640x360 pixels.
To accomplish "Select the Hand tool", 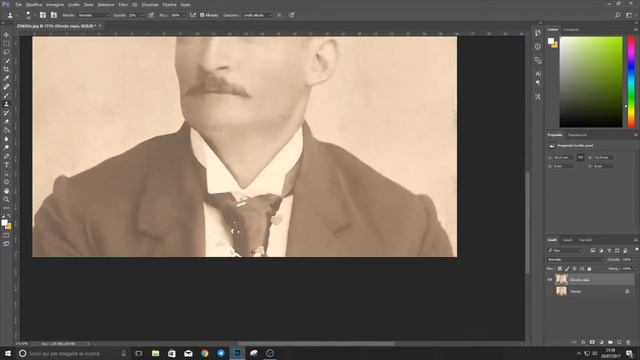I will pos(6,191).
